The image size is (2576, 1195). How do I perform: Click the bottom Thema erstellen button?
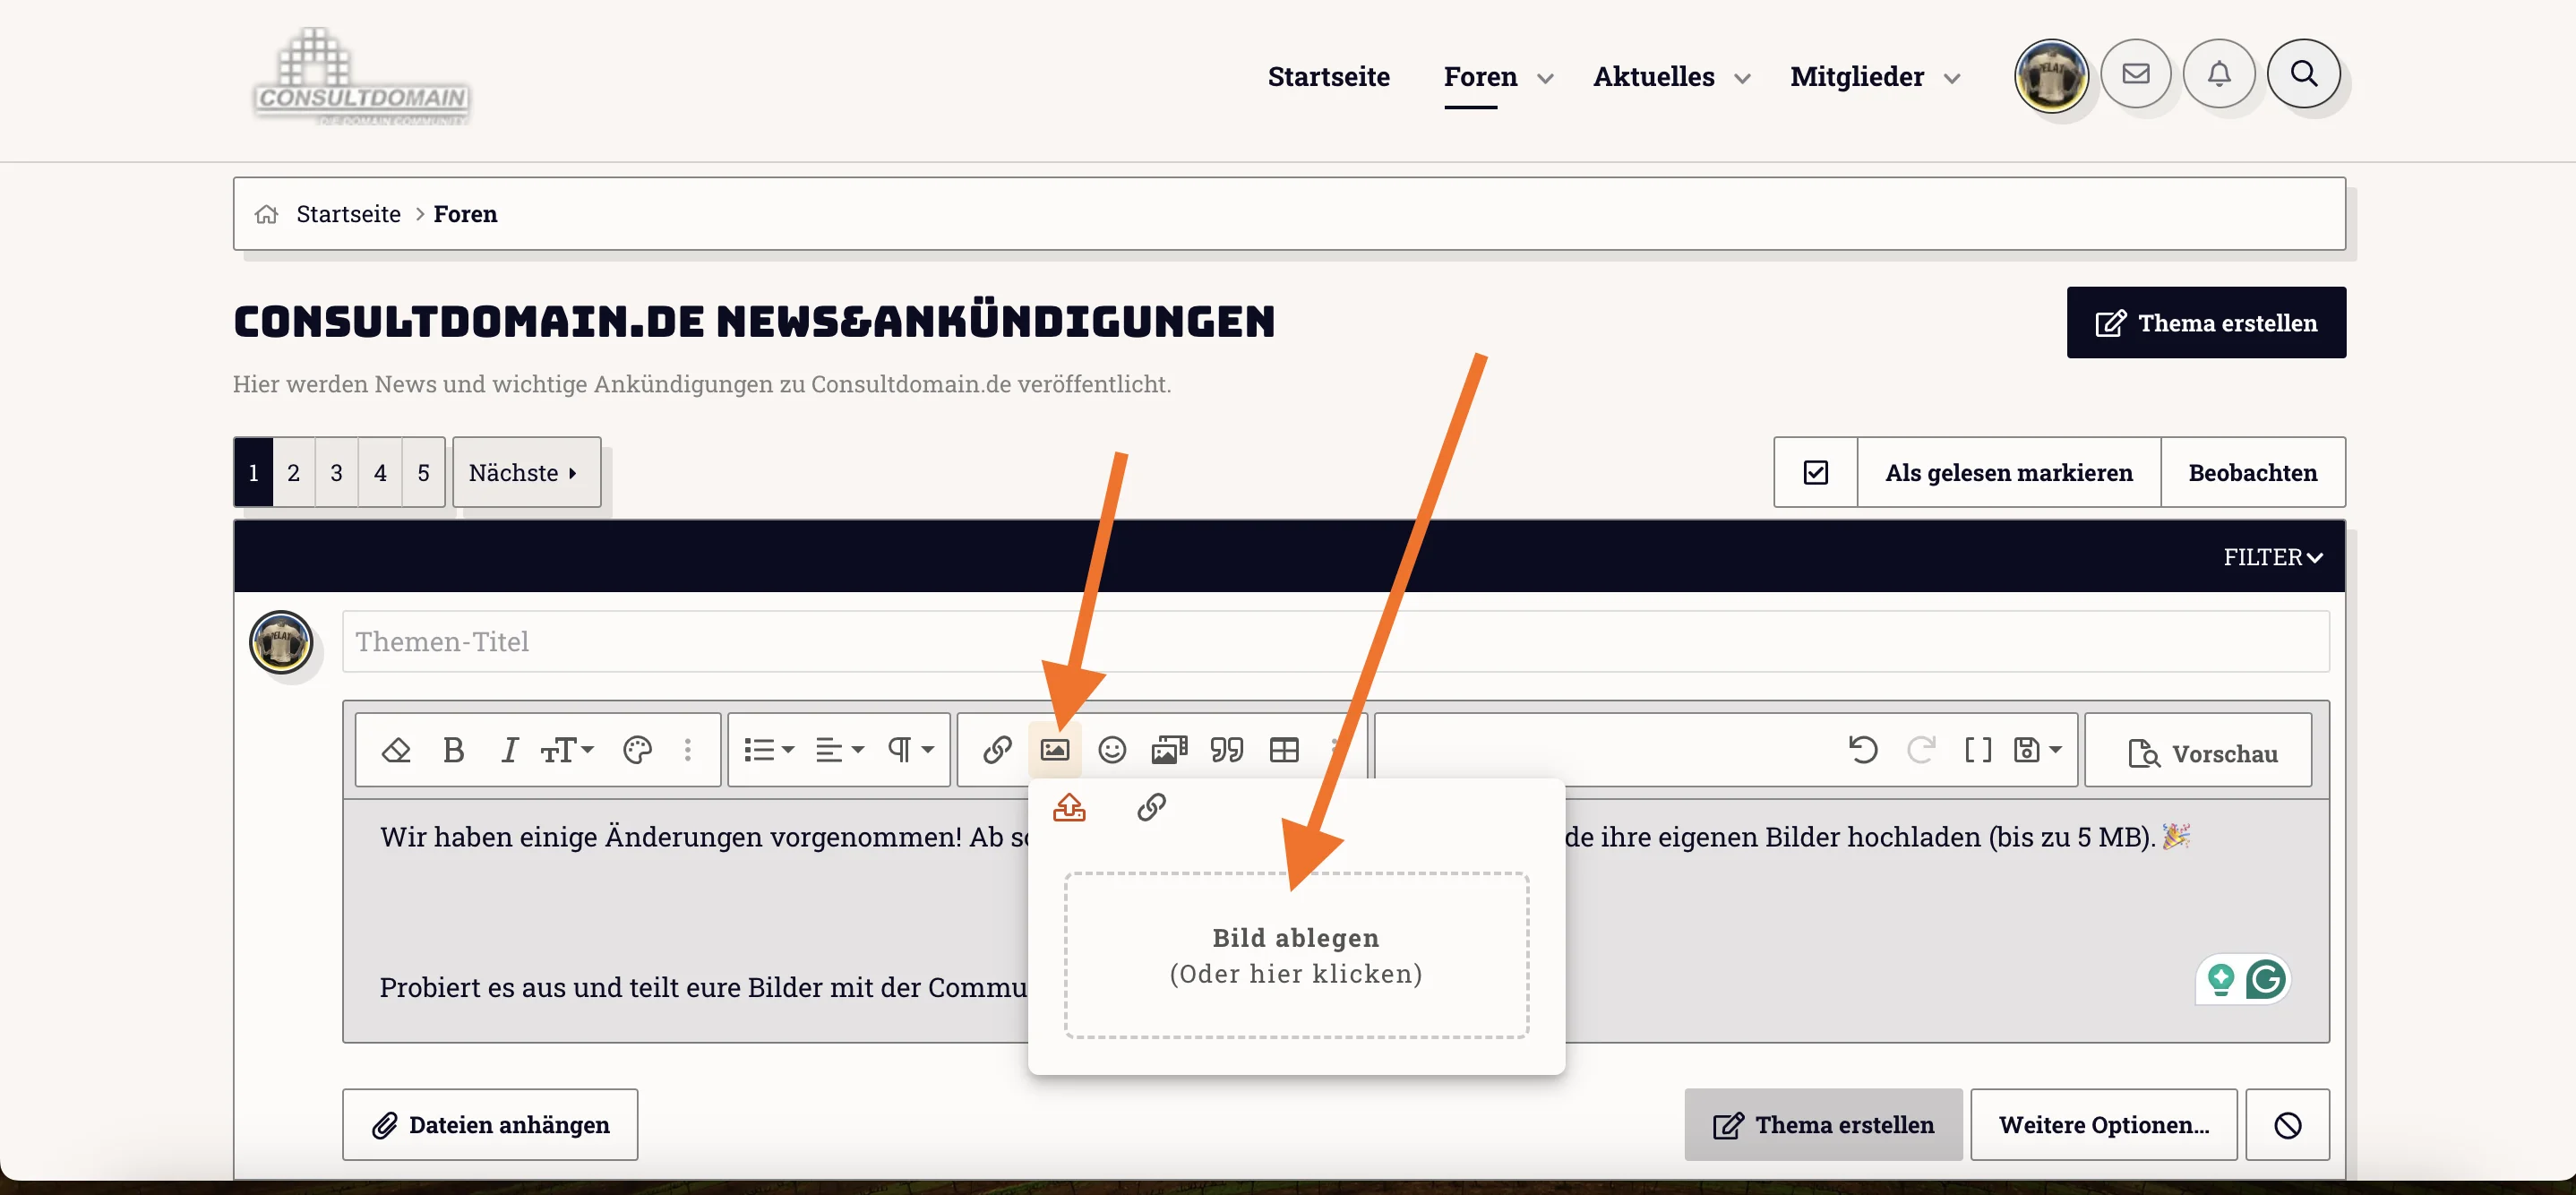(x=1823, y=1125)
